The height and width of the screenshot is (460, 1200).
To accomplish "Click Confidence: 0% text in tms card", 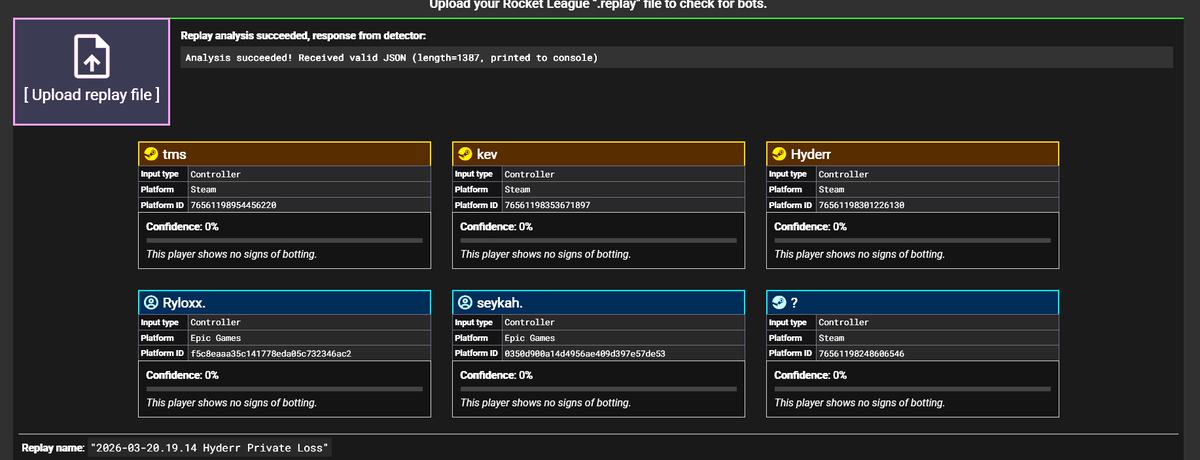I will [x=182, y=227].
